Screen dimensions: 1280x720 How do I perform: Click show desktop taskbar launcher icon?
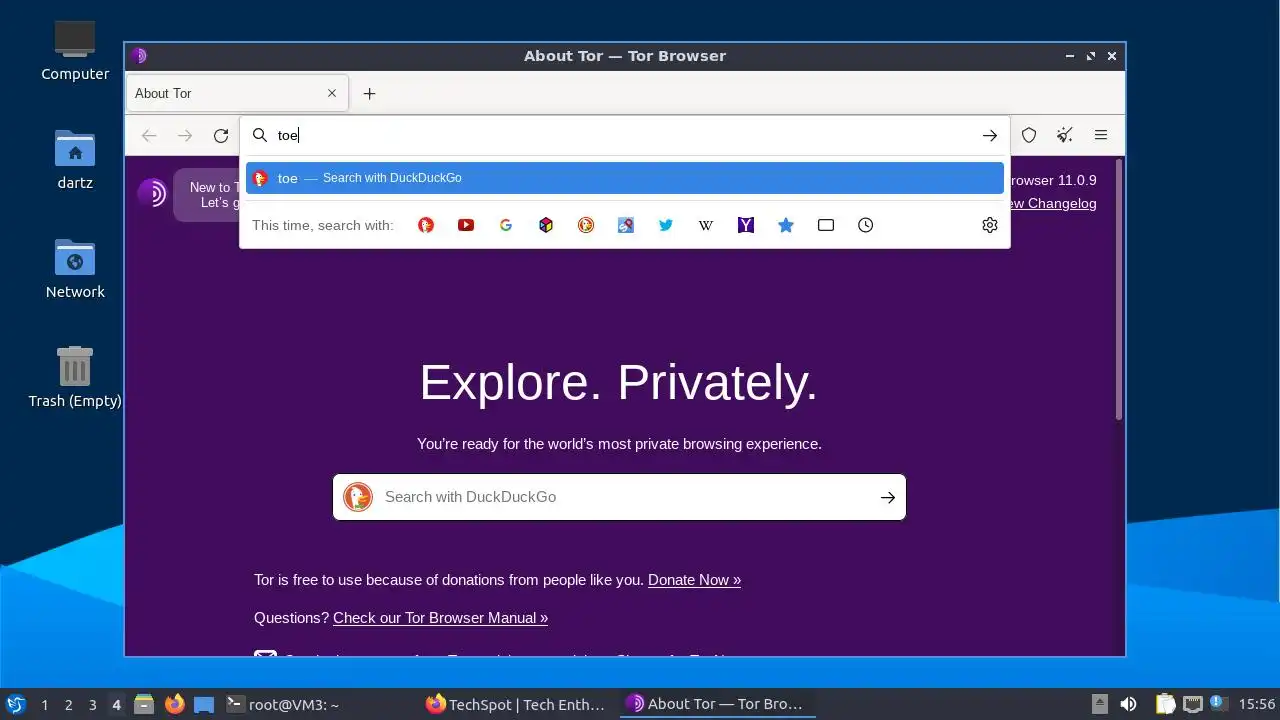204,704
